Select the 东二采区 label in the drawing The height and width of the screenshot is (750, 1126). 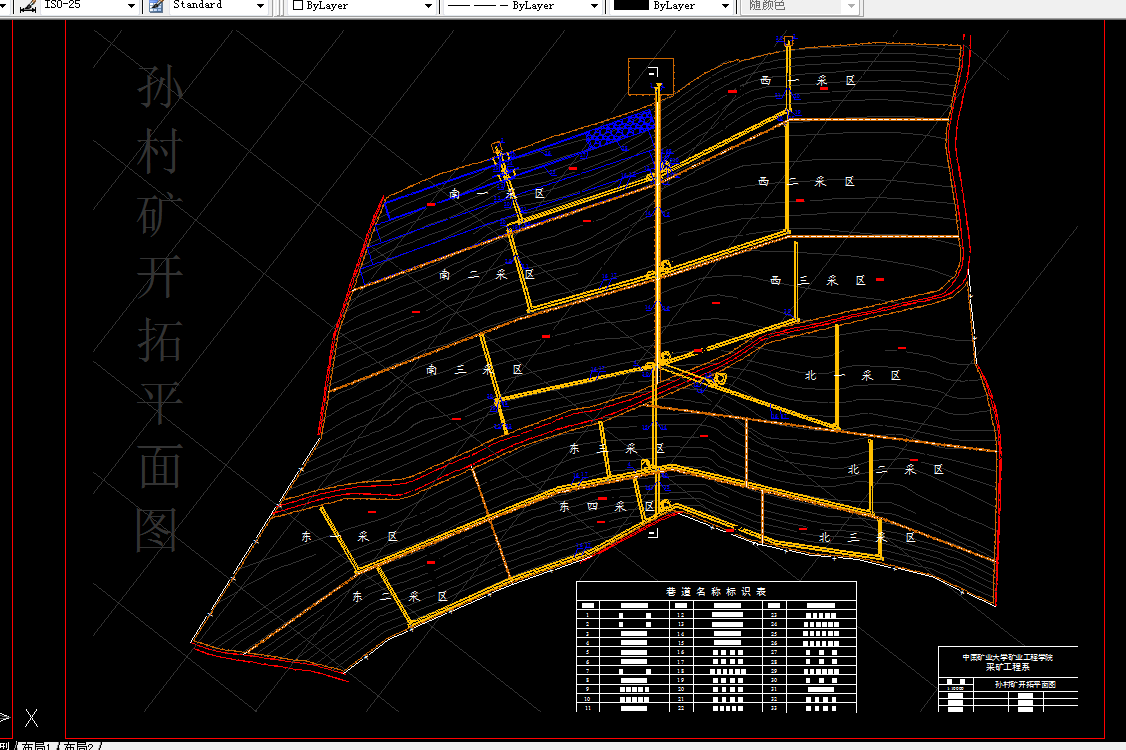400,596
